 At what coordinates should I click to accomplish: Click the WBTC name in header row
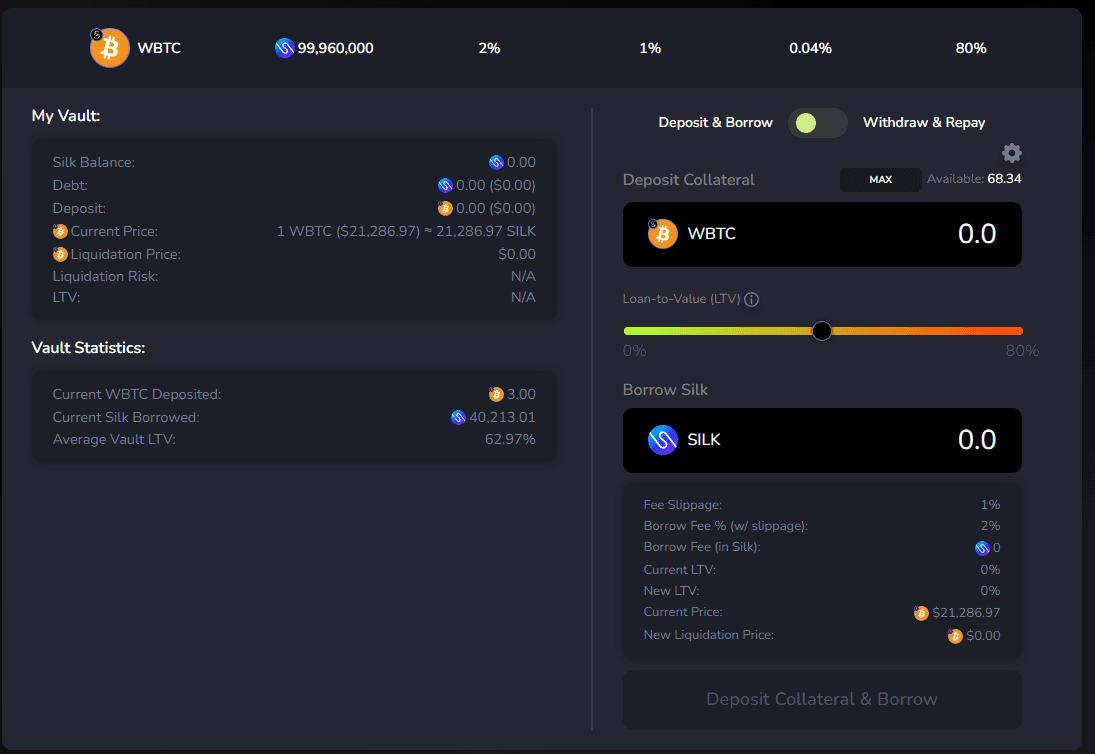[159, 48]
